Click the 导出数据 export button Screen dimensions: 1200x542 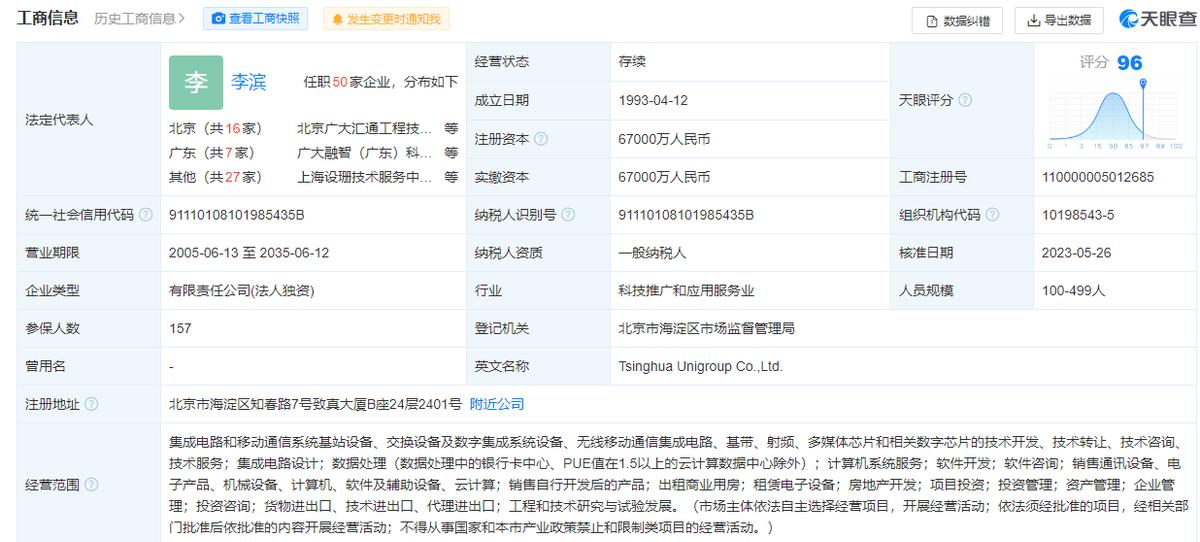[x=1059, y=20]
